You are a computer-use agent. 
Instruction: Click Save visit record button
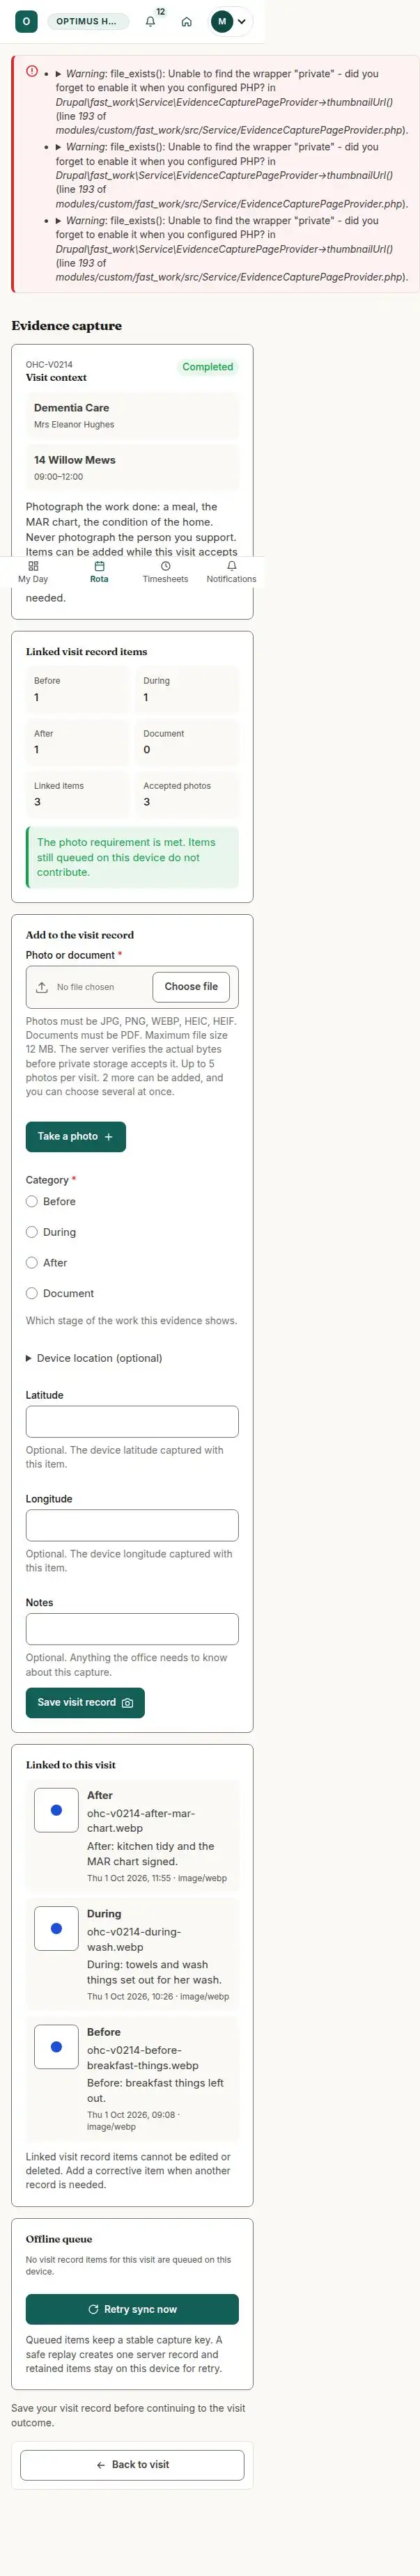coord(85,1702)
